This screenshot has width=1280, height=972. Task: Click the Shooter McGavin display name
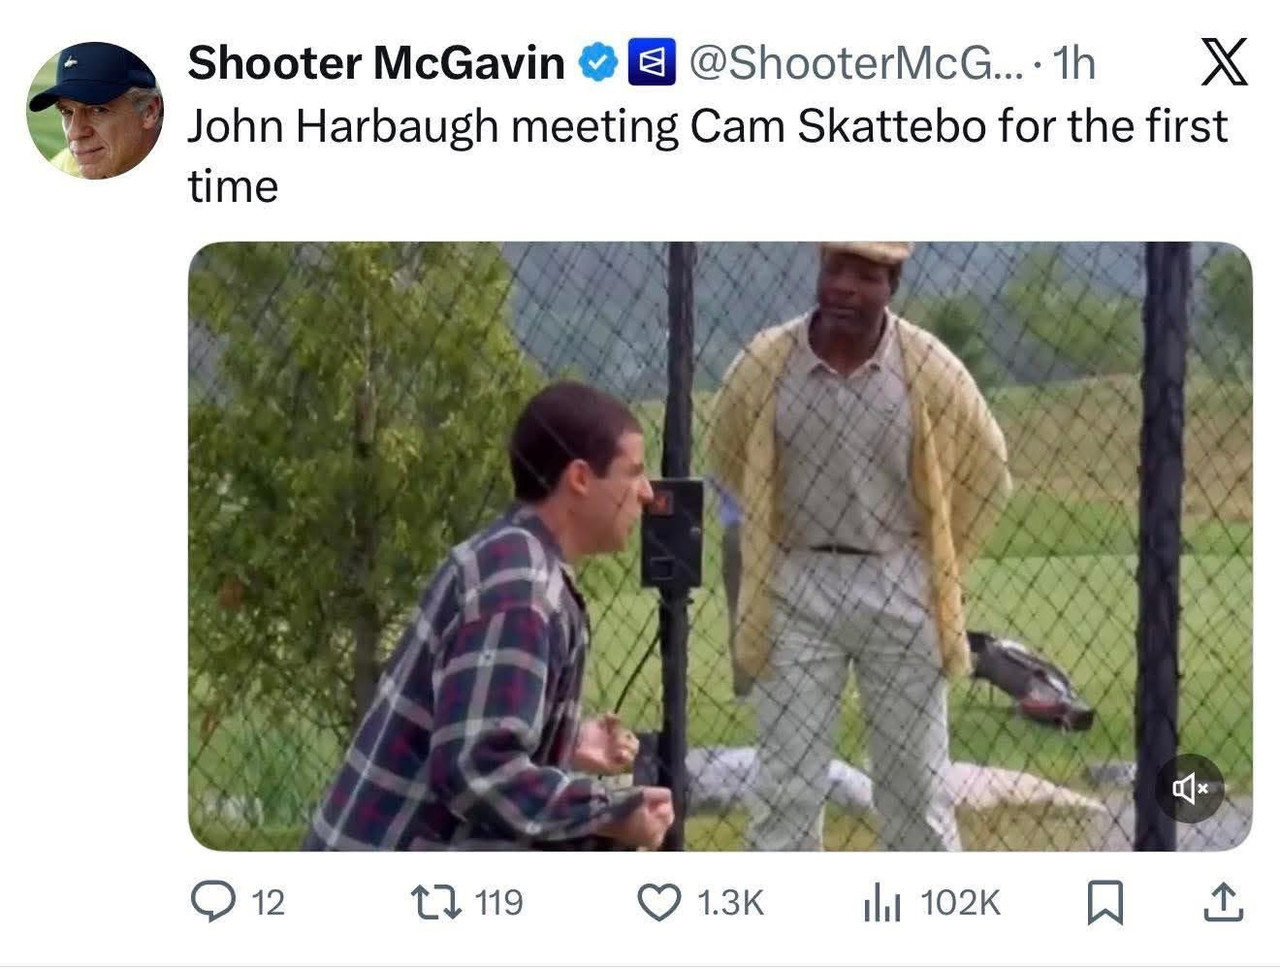pos(376,63)
